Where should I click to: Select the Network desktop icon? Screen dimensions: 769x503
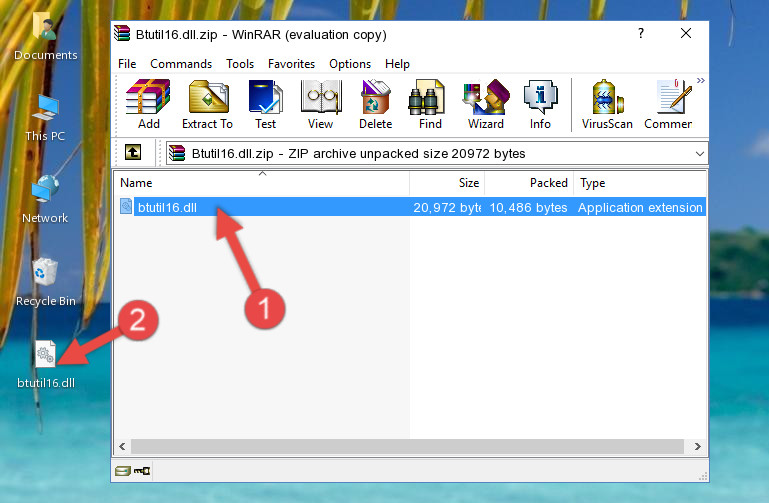coord(45,200)
